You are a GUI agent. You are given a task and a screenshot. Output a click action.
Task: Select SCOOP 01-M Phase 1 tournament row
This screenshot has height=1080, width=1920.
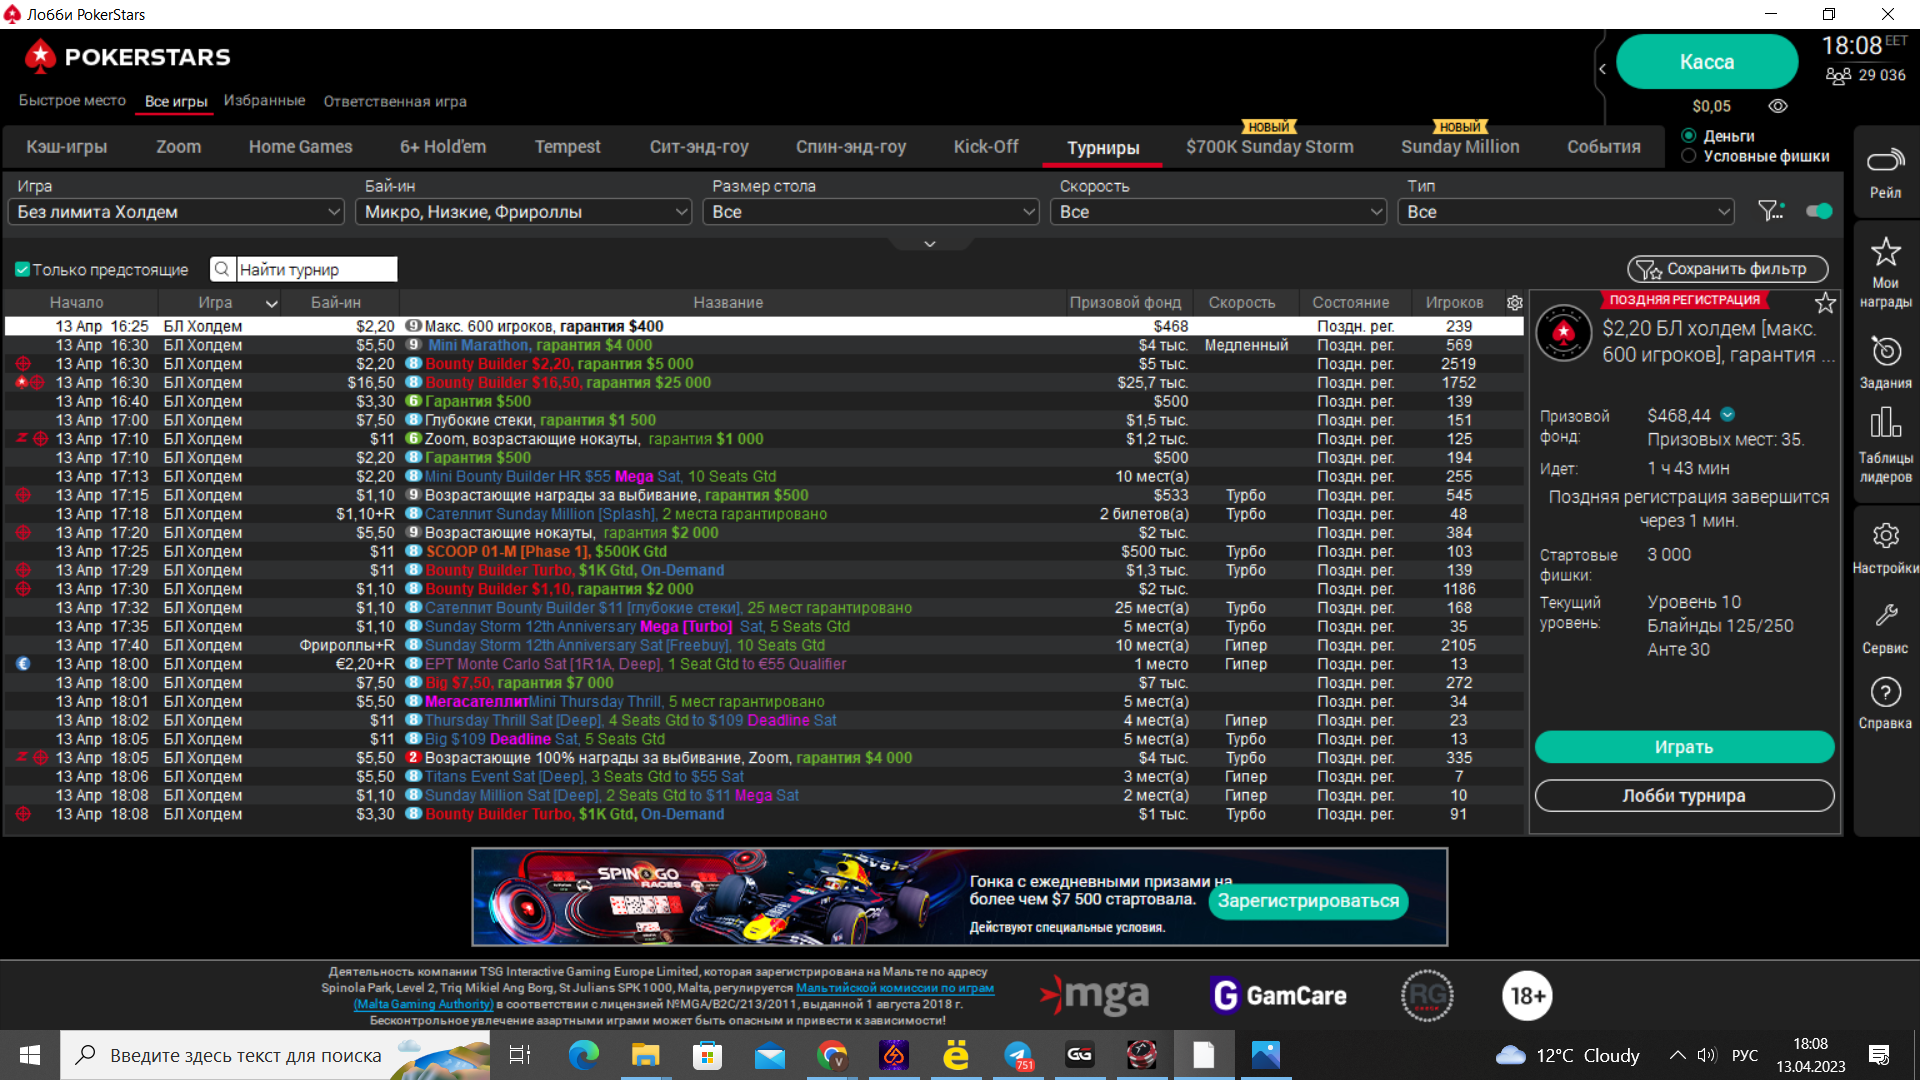(763, 551)
